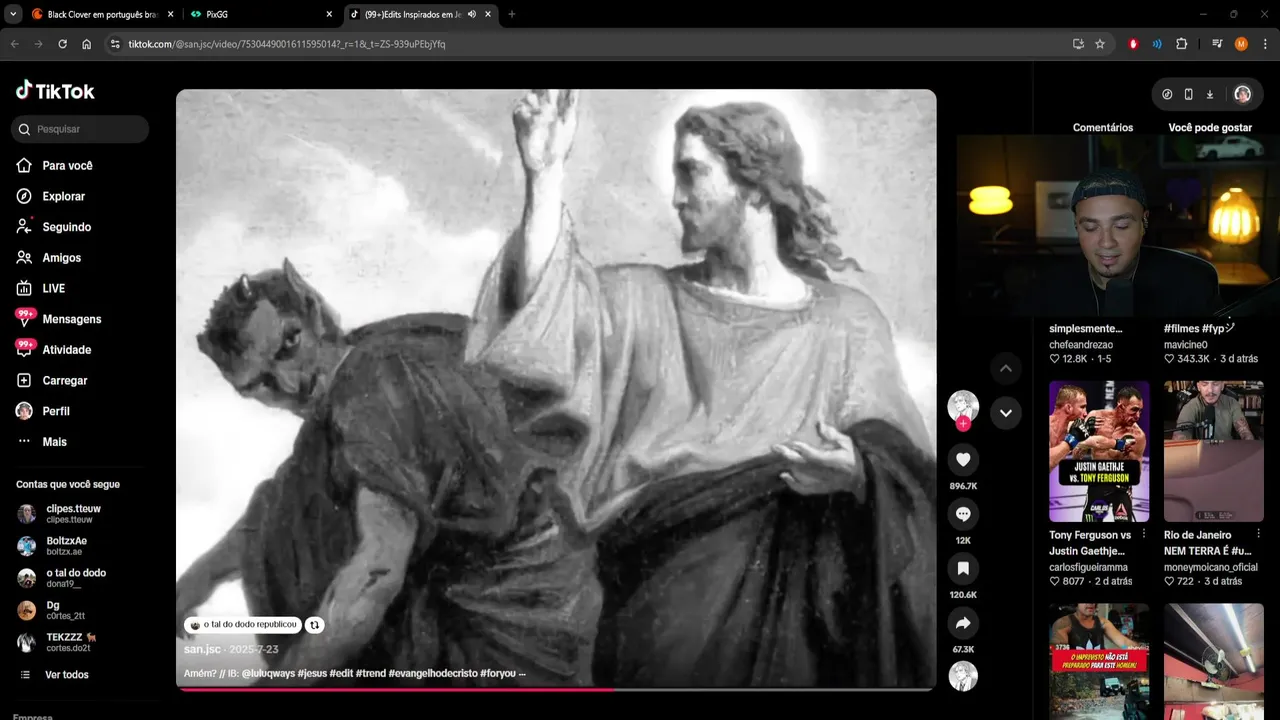Image resolution: width=1280 pixels, height=720 pixels.
Task: Open TikTok coins icon in top pill
Action: 1167,94
